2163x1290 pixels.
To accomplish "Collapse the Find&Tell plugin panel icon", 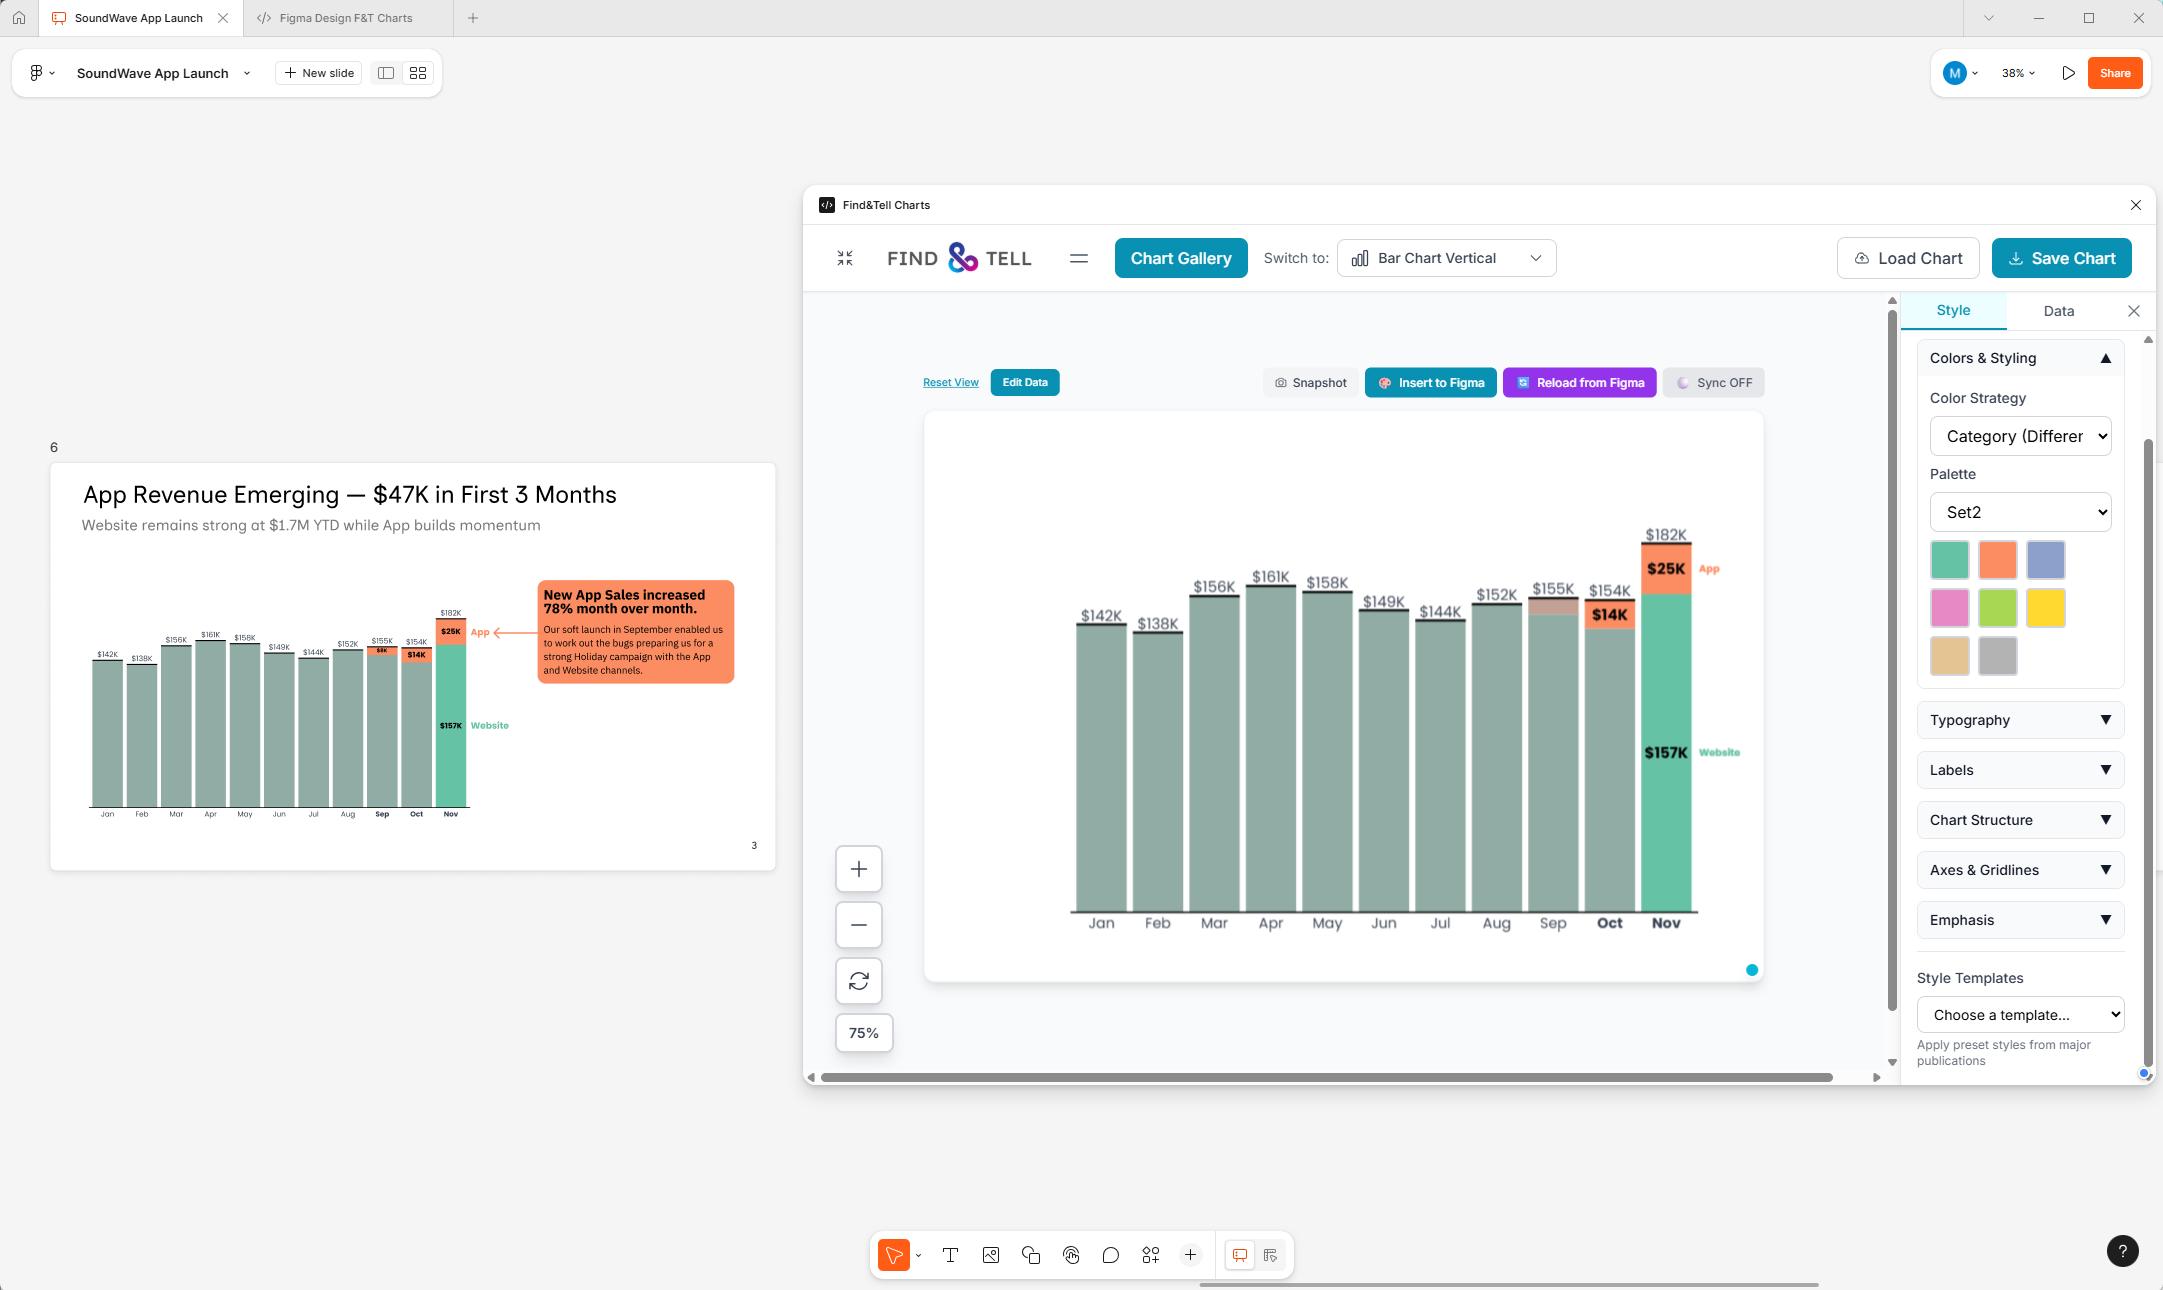I will click(845, 258).
